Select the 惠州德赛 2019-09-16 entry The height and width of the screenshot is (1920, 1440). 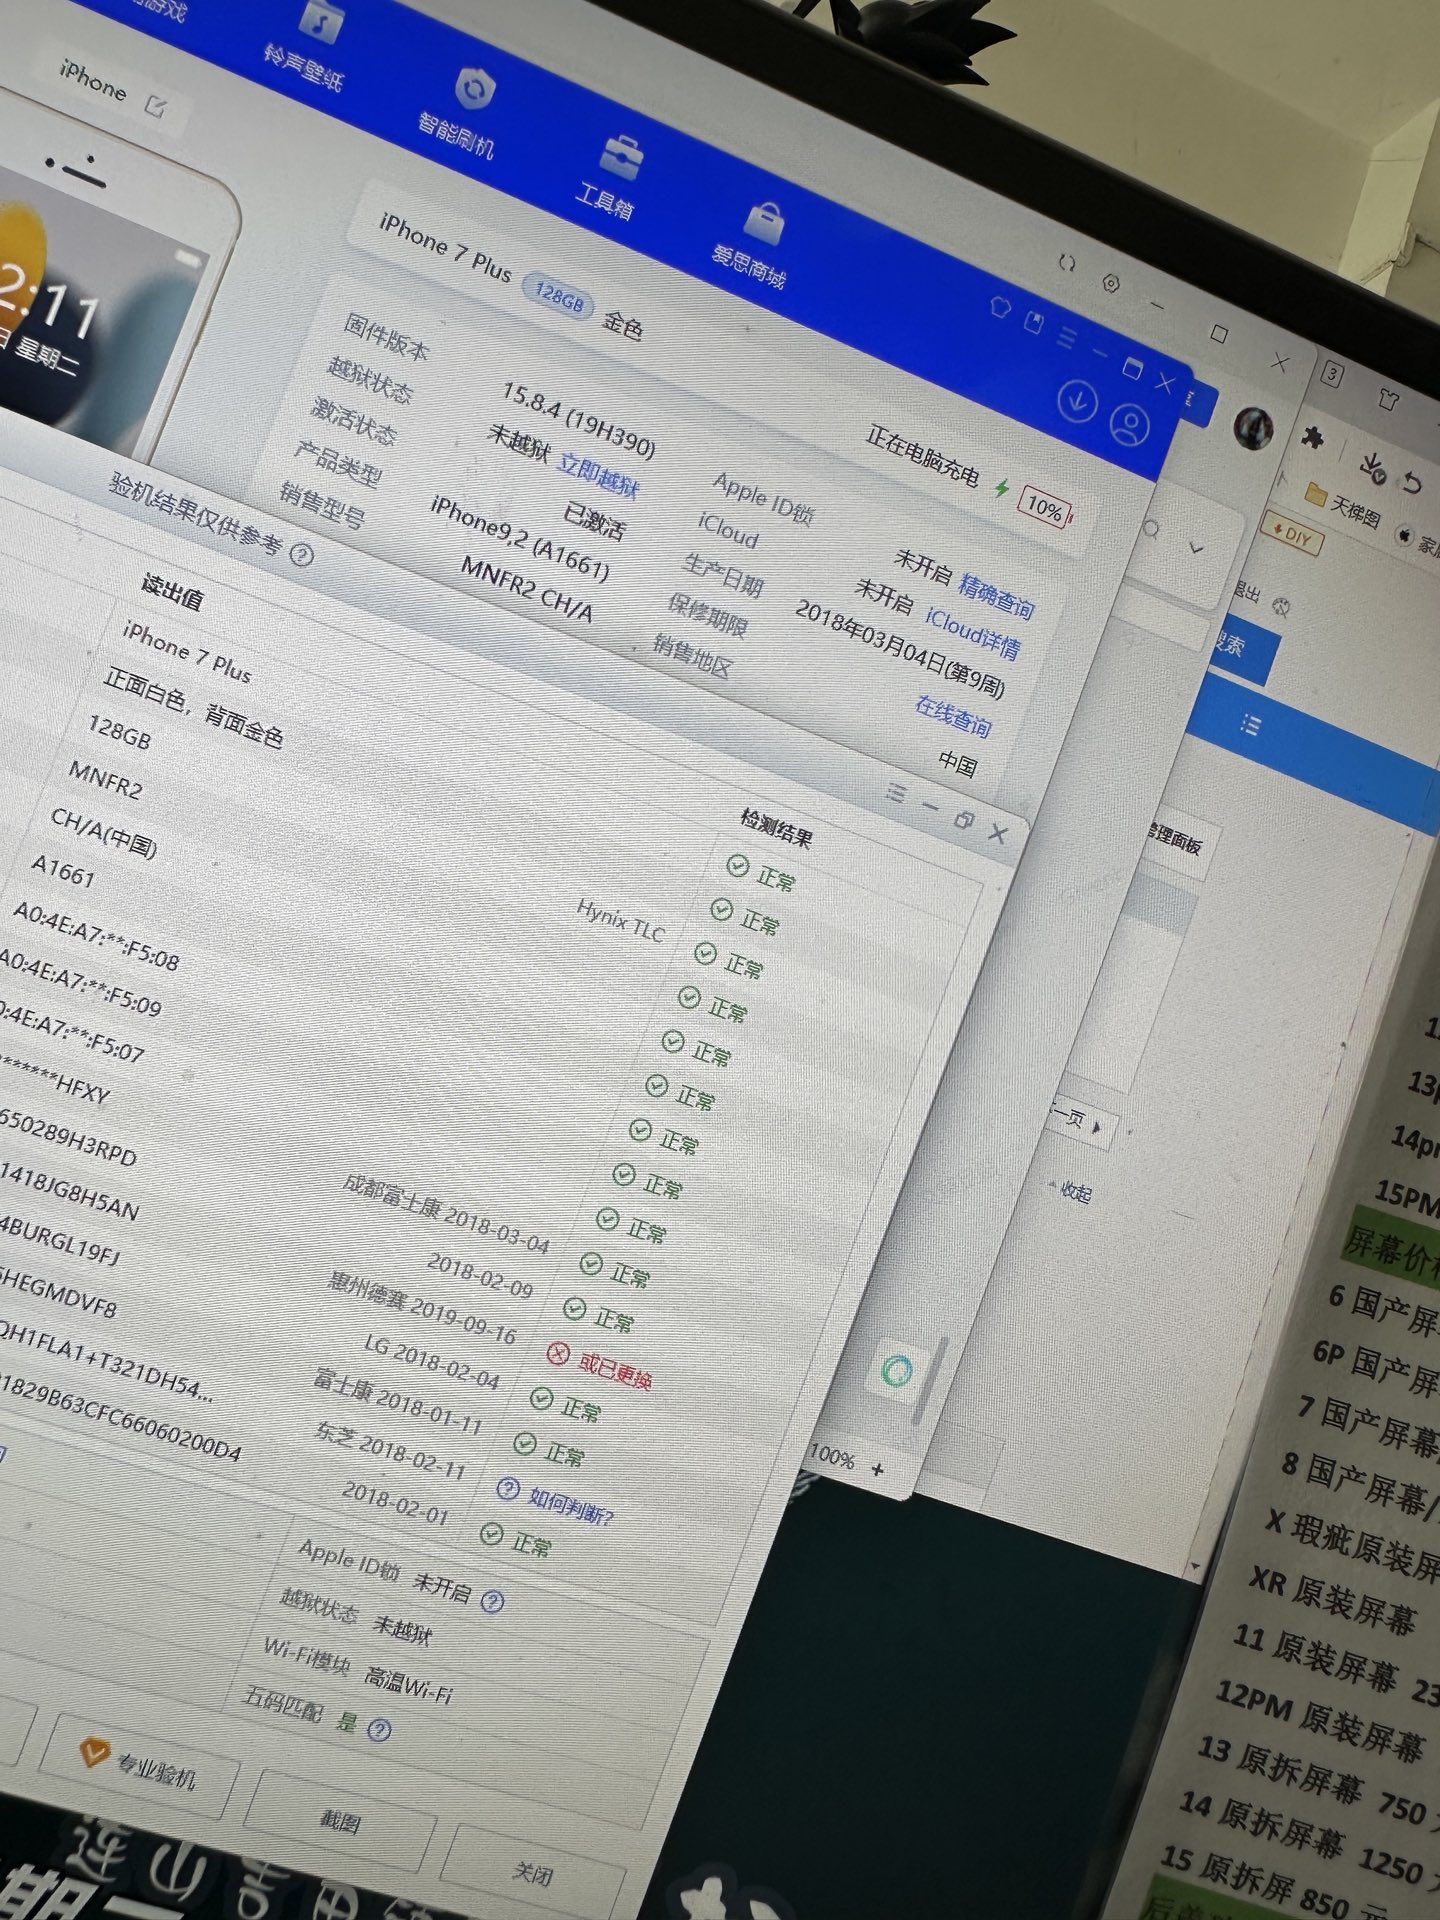(423, 1308)
